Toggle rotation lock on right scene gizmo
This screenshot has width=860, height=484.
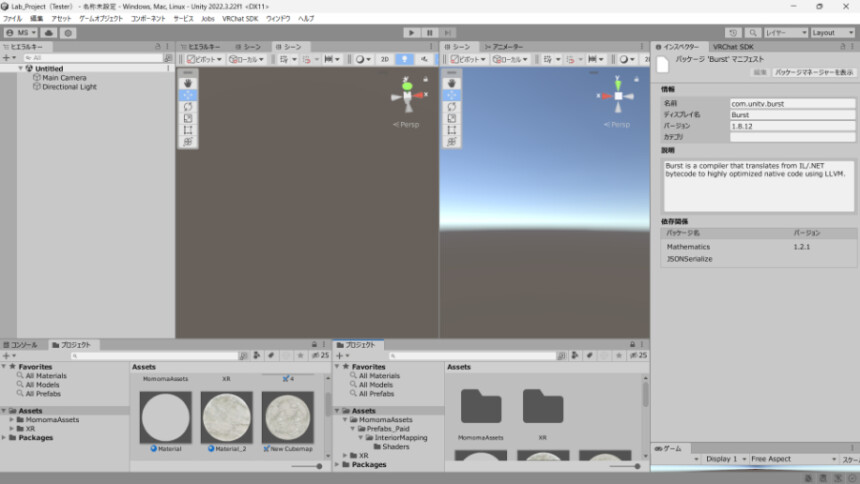636,80
